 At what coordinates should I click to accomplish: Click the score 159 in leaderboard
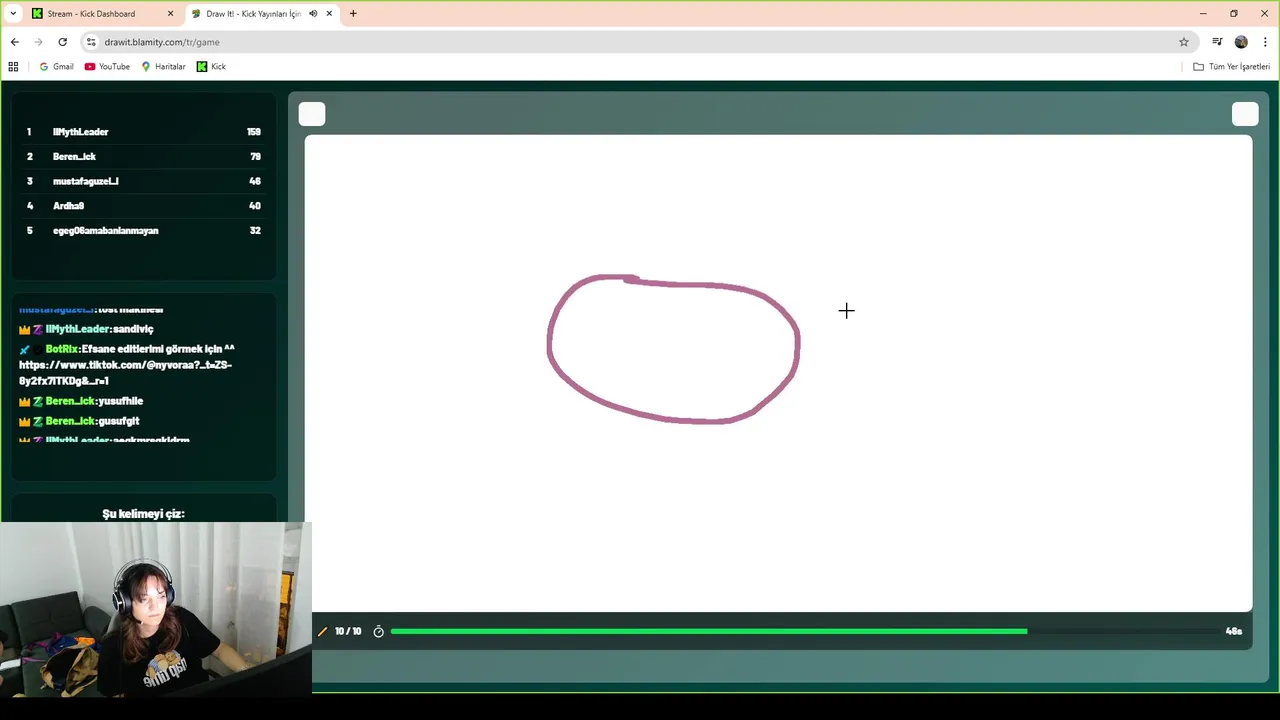click(253, 132)
